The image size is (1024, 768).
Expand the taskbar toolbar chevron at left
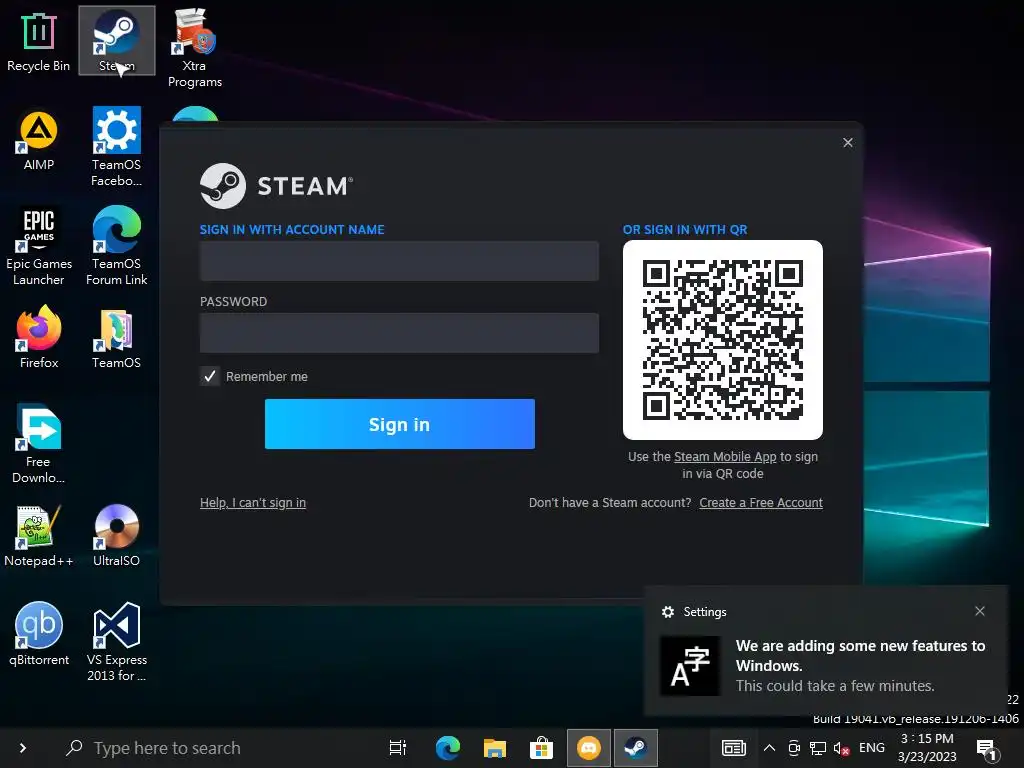(23, 748)
